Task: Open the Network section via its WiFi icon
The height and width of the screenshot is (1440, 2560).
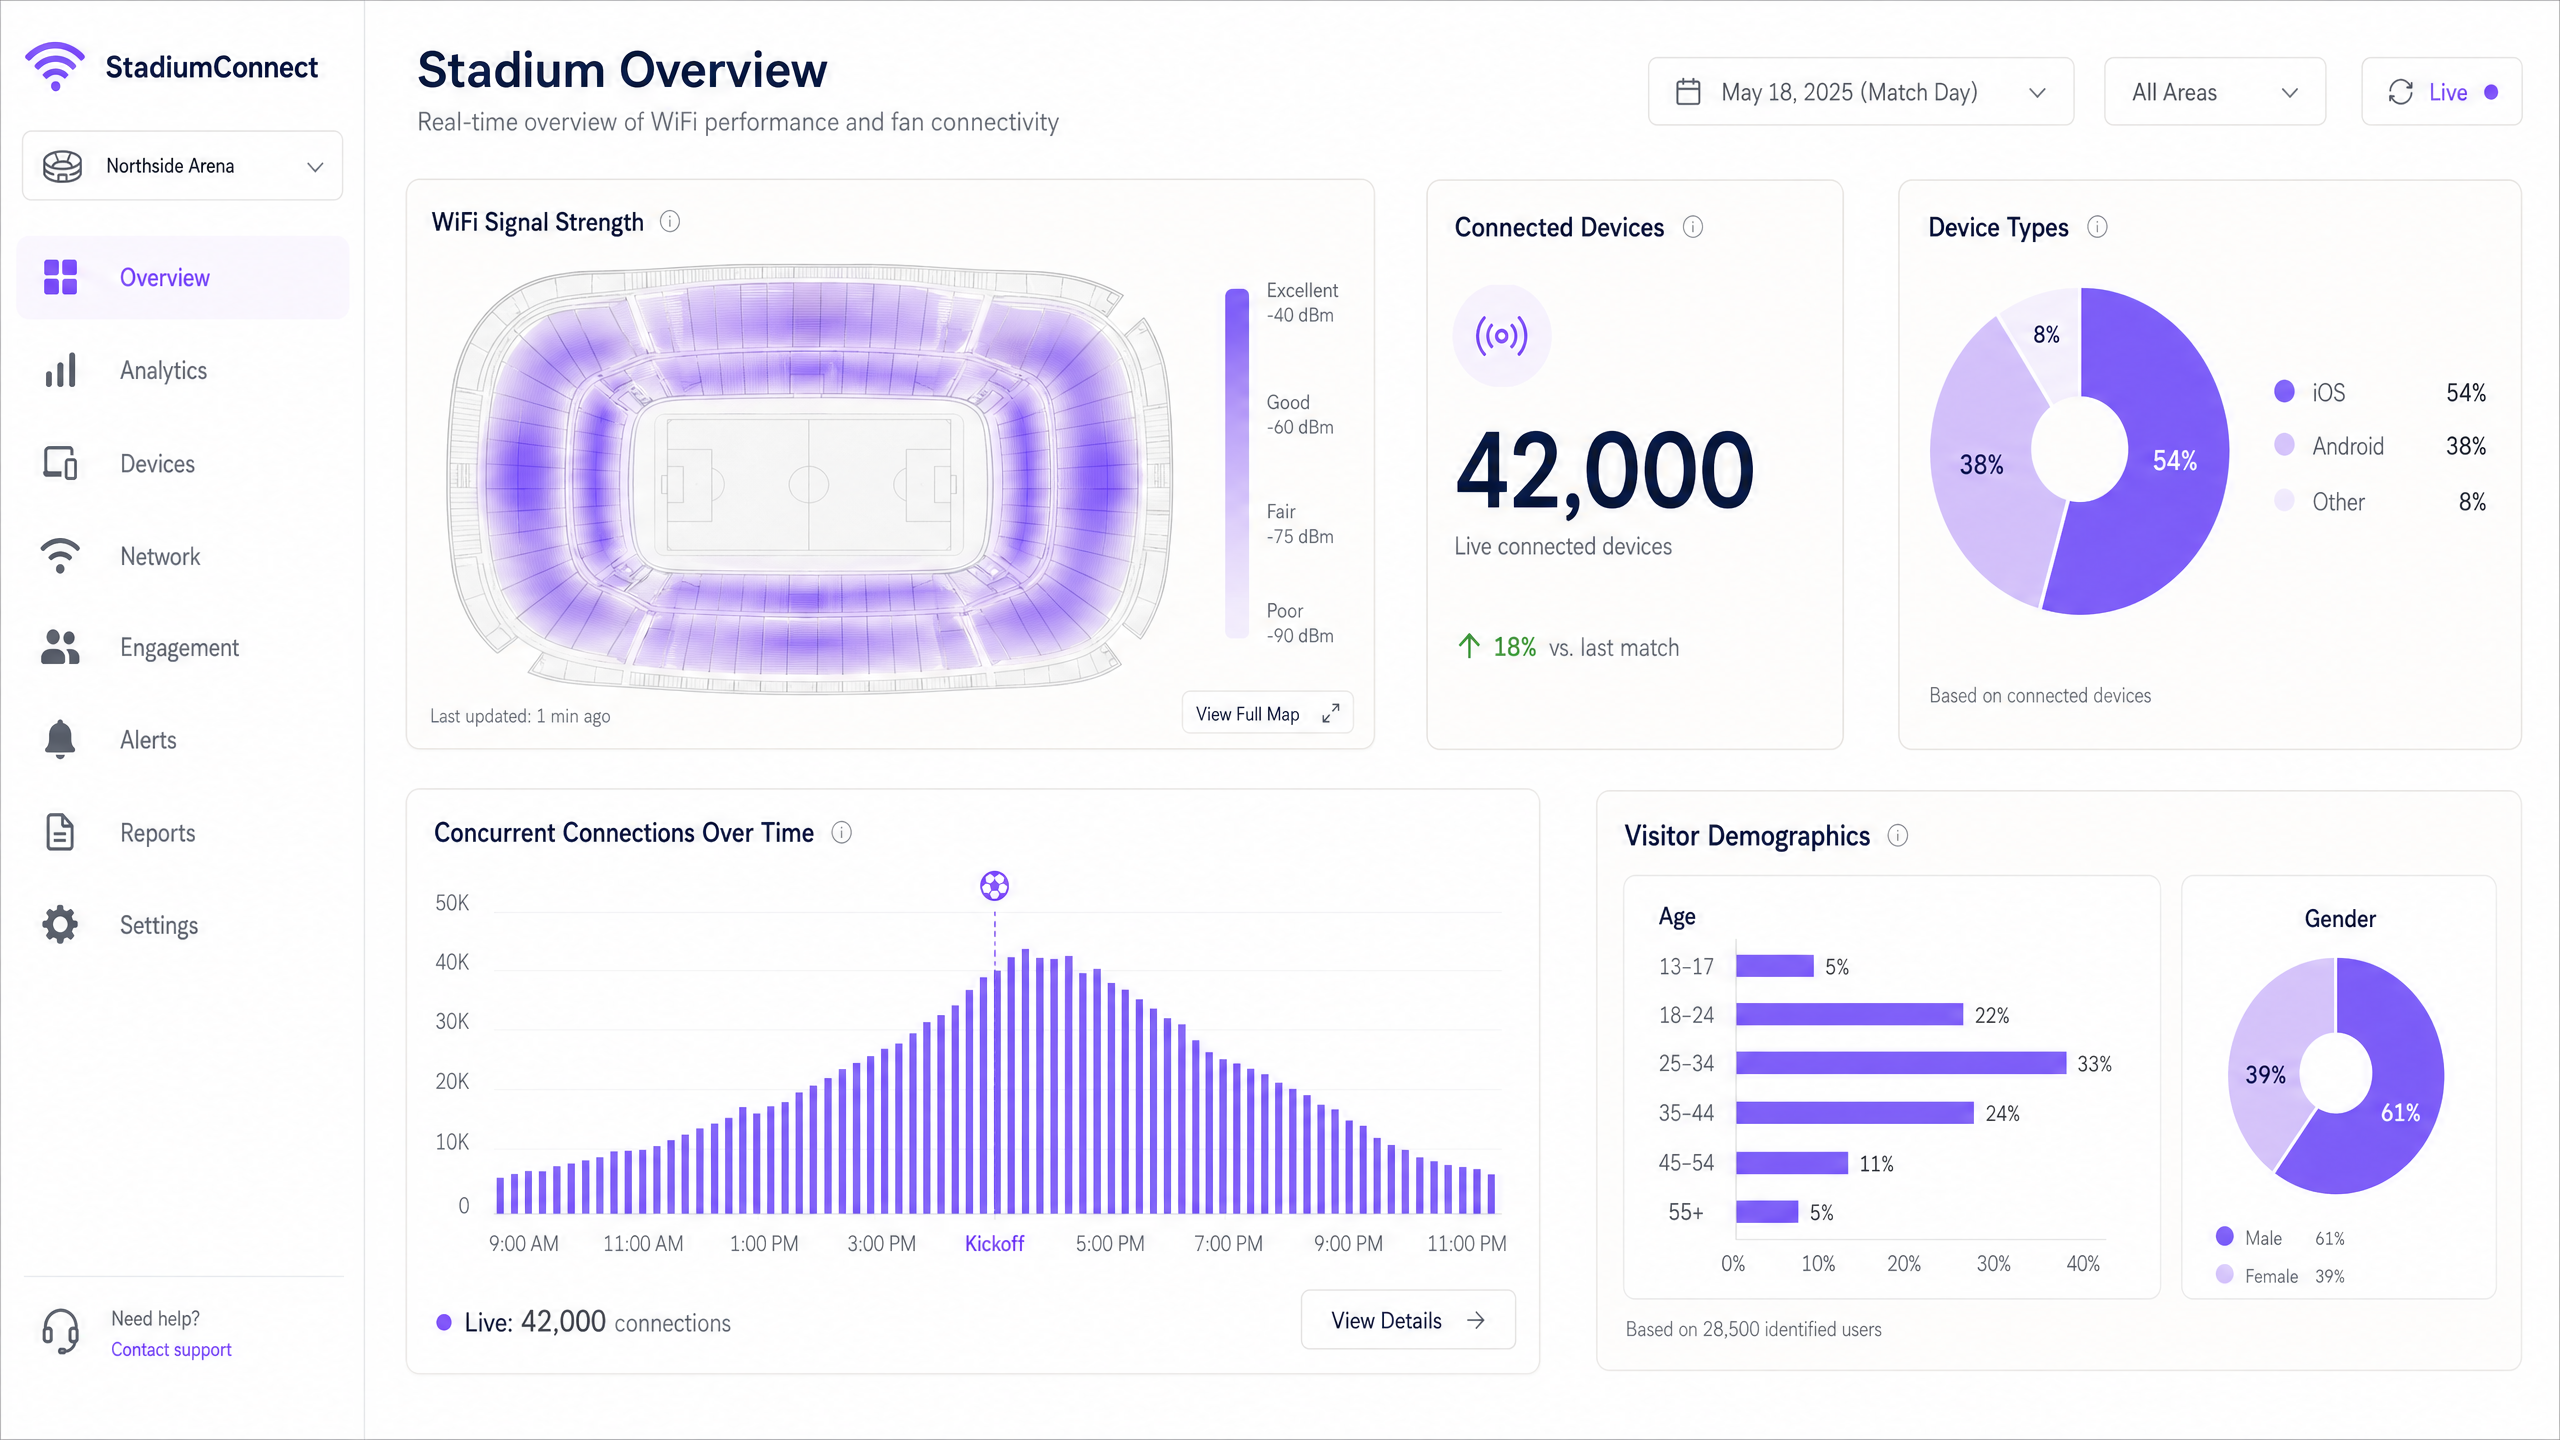Action: (x=60, y=556)
